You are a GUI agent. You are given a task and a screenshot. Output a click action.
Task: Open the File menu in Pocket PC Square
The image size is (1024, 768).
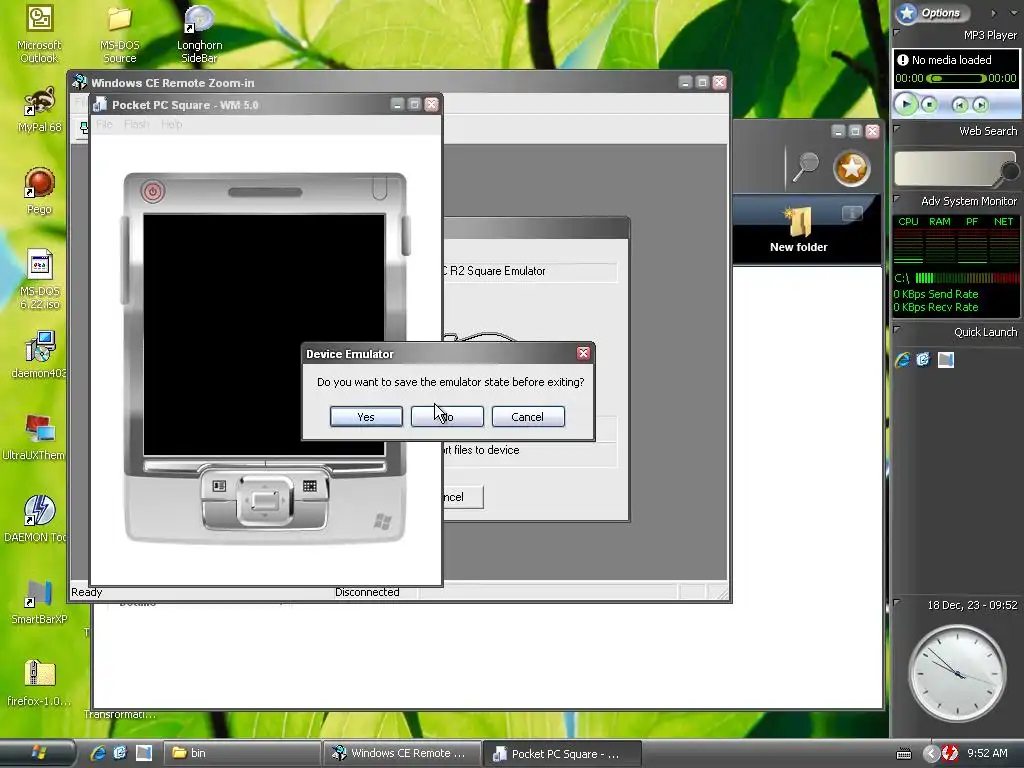pos(104,124)
